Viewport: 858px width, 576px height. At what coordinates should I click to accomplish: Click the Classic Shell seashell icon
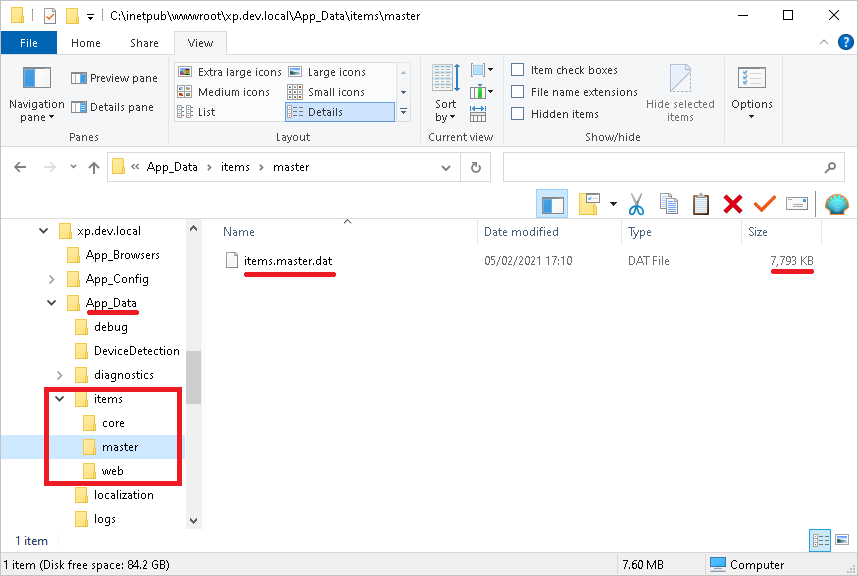tap(837, 205)
